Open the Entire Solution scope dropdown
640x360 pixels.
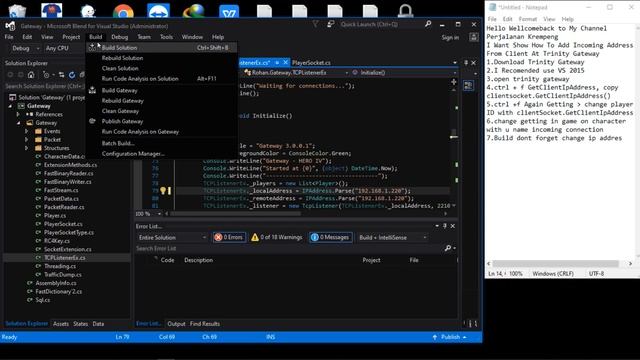(172, 238)
